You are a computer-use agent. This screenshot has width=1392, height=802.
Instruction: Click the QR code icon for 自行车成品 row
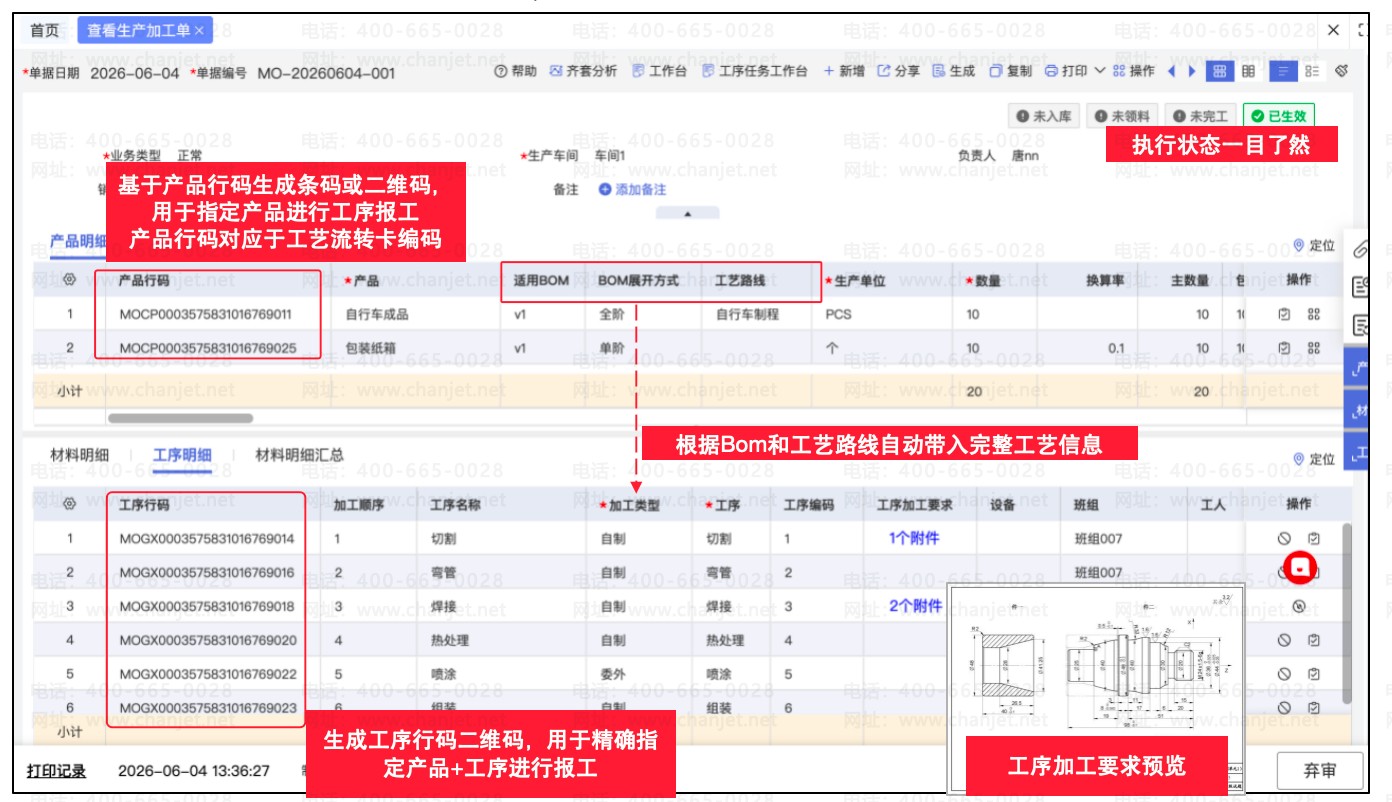click(1314, 314)
